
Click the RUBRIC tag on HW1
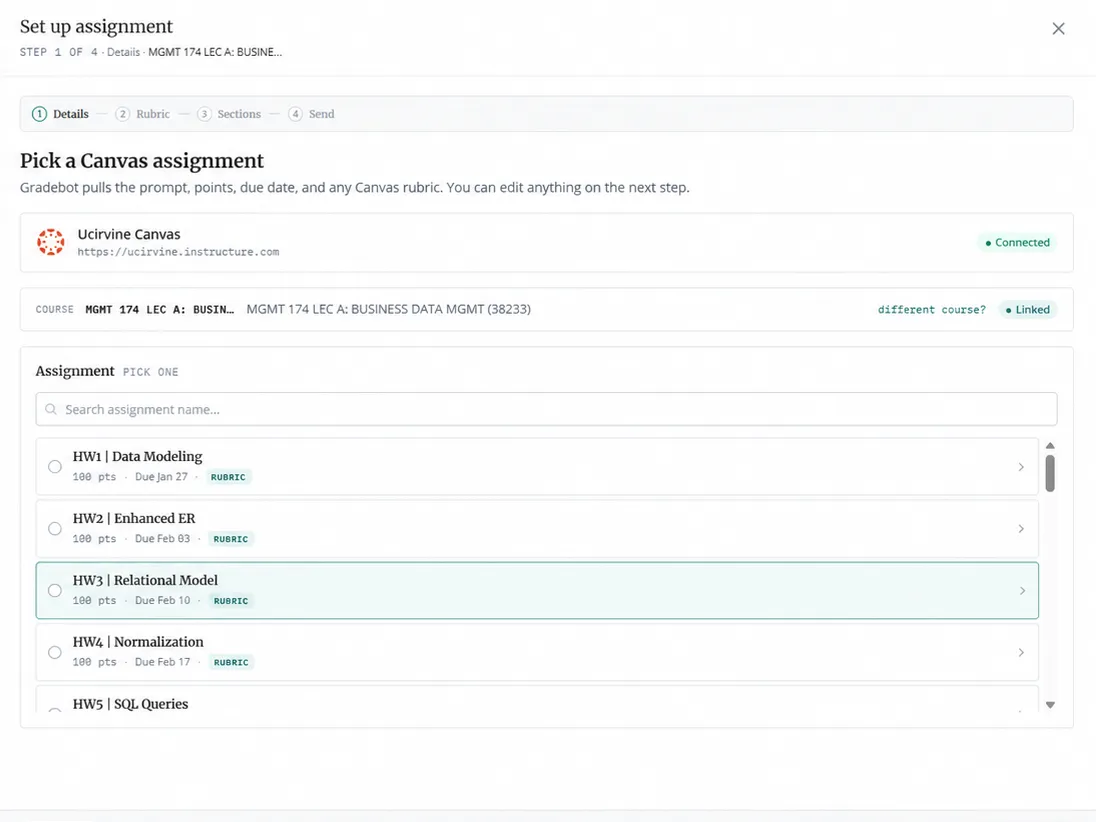click(x=228, y=477)
